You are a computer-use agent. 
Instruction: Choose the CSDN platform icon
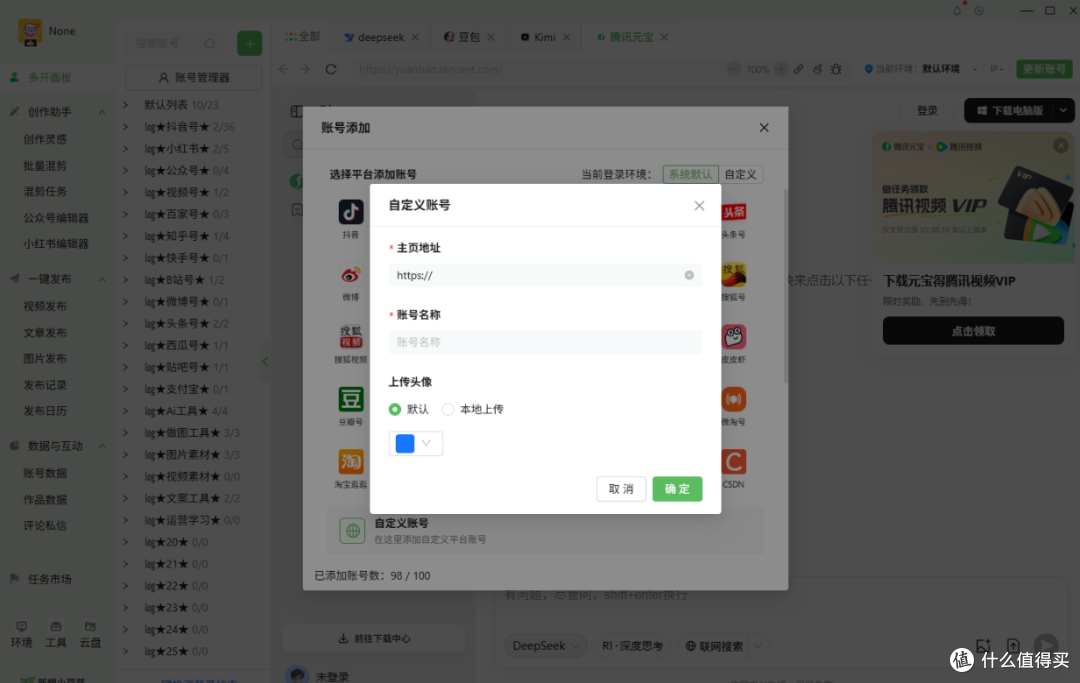coord(734,462)
